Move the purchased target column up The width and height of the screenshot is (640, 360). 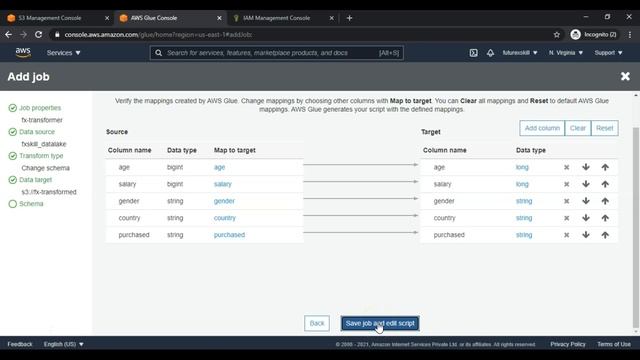pyautogui.click(x=605, y=235)
